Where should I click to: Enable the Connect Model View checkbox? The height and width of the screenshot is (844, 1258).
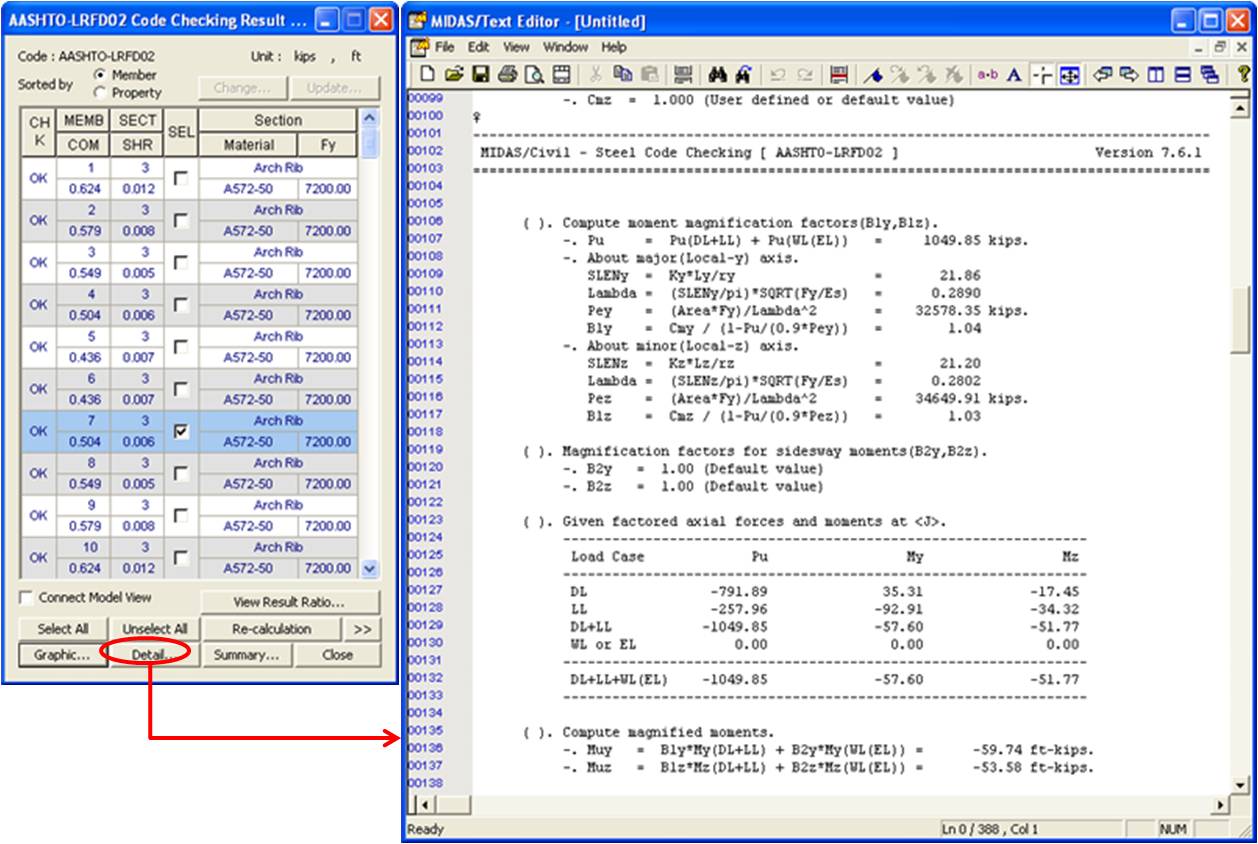(27, 598)
